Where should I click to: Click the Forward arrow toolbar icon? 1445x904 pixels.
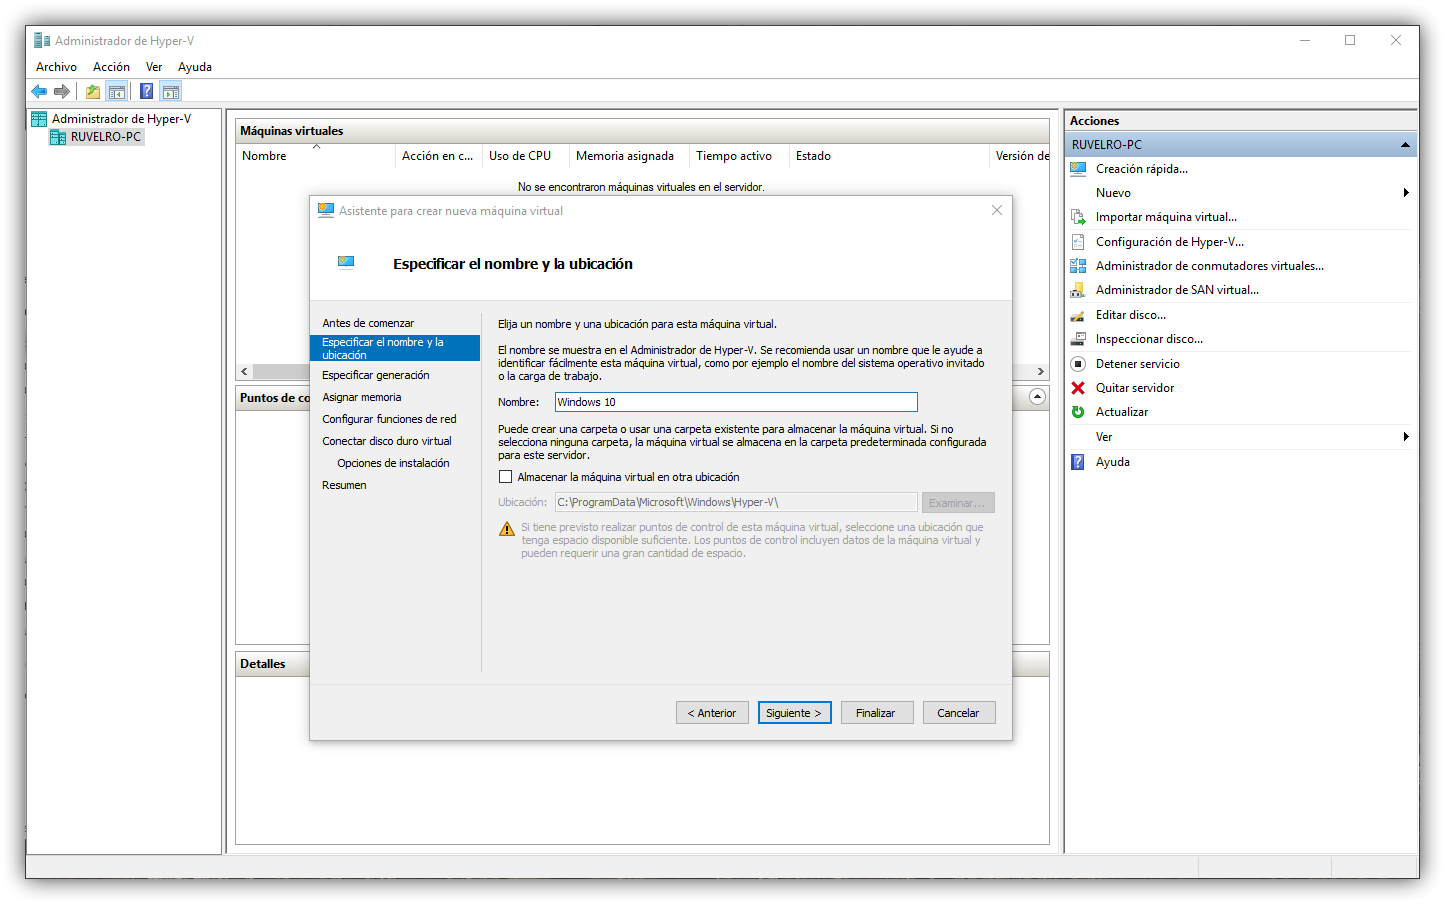tap(62, 92)
